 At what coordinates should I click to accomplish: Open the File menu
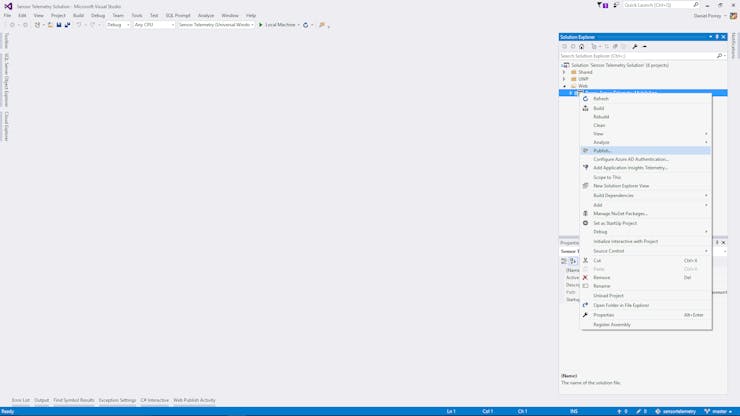coord(7,16)
